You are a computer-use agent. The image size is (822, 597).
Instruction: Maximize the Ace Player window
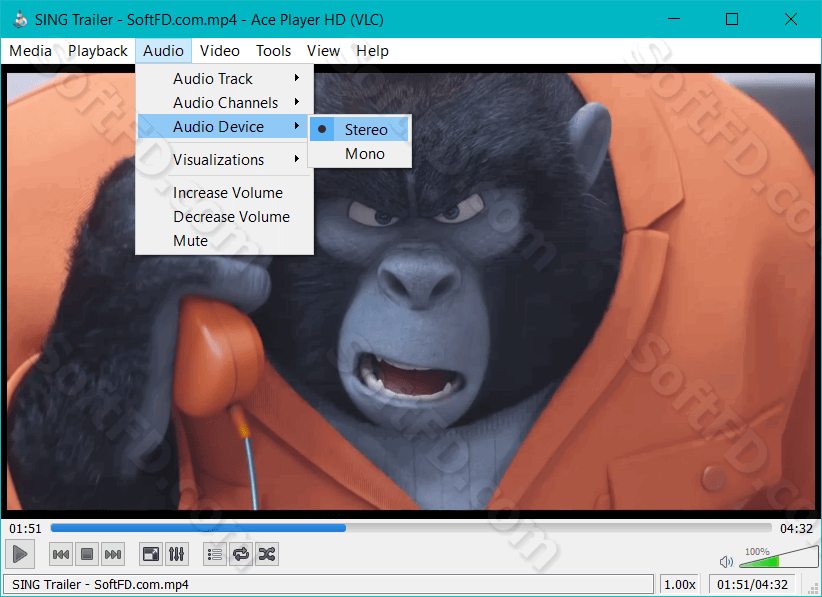click(732, 19)
